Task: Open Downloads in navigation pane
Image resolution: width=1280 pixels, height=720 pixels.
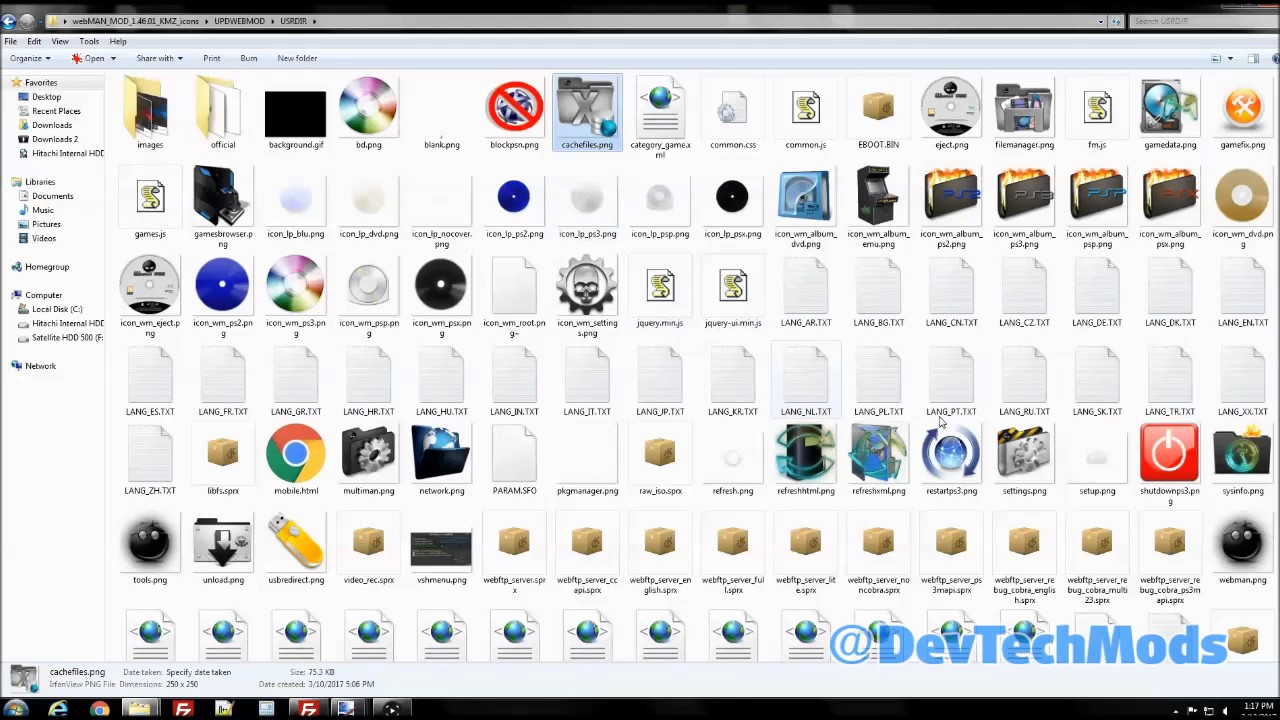Action: [x=51, y=125]
